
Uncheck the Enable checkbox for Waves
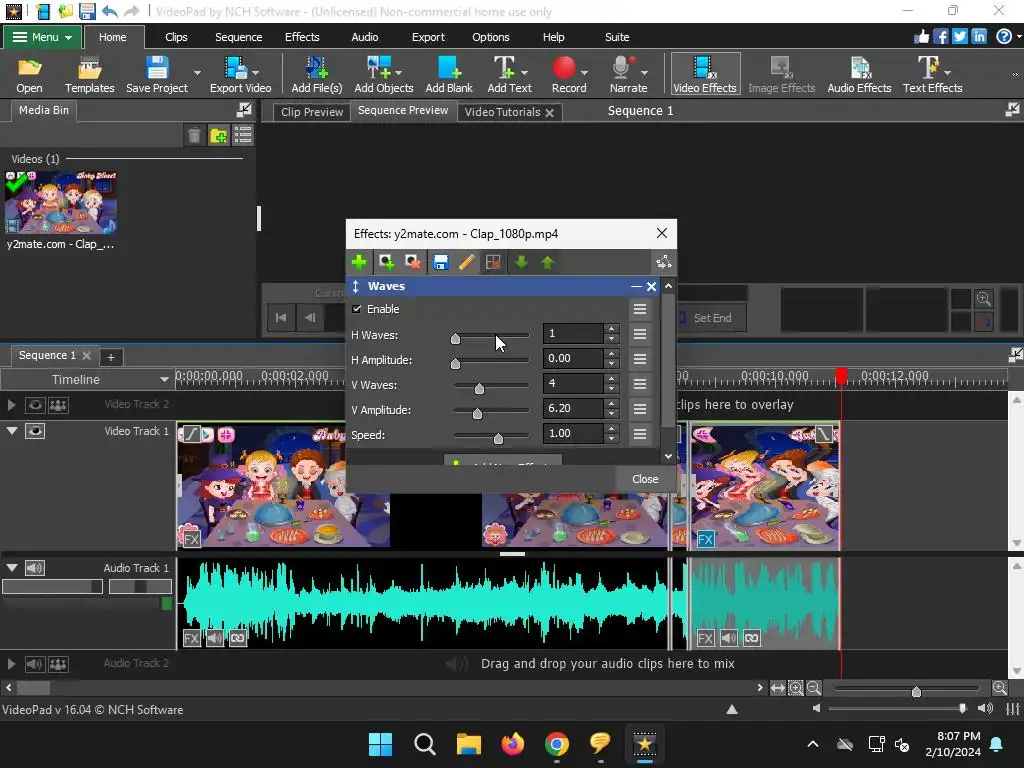point(357,309)
